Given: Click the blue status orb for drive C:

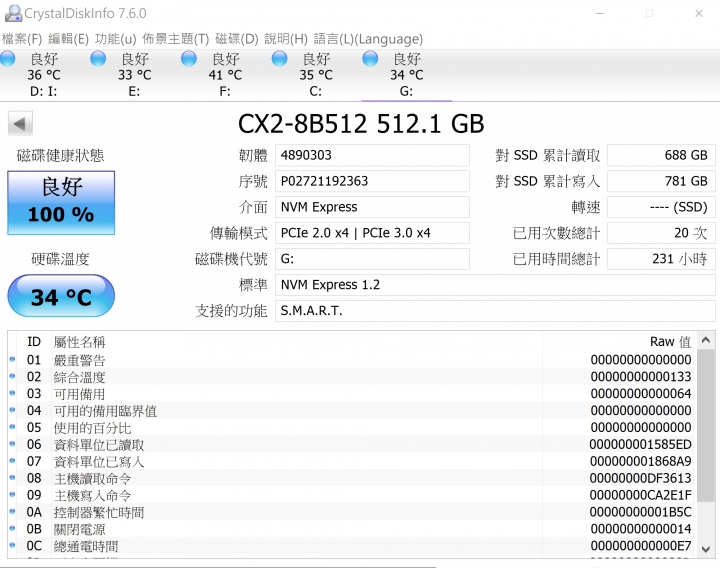Looking at the screenshot, I should pos(279,59).
